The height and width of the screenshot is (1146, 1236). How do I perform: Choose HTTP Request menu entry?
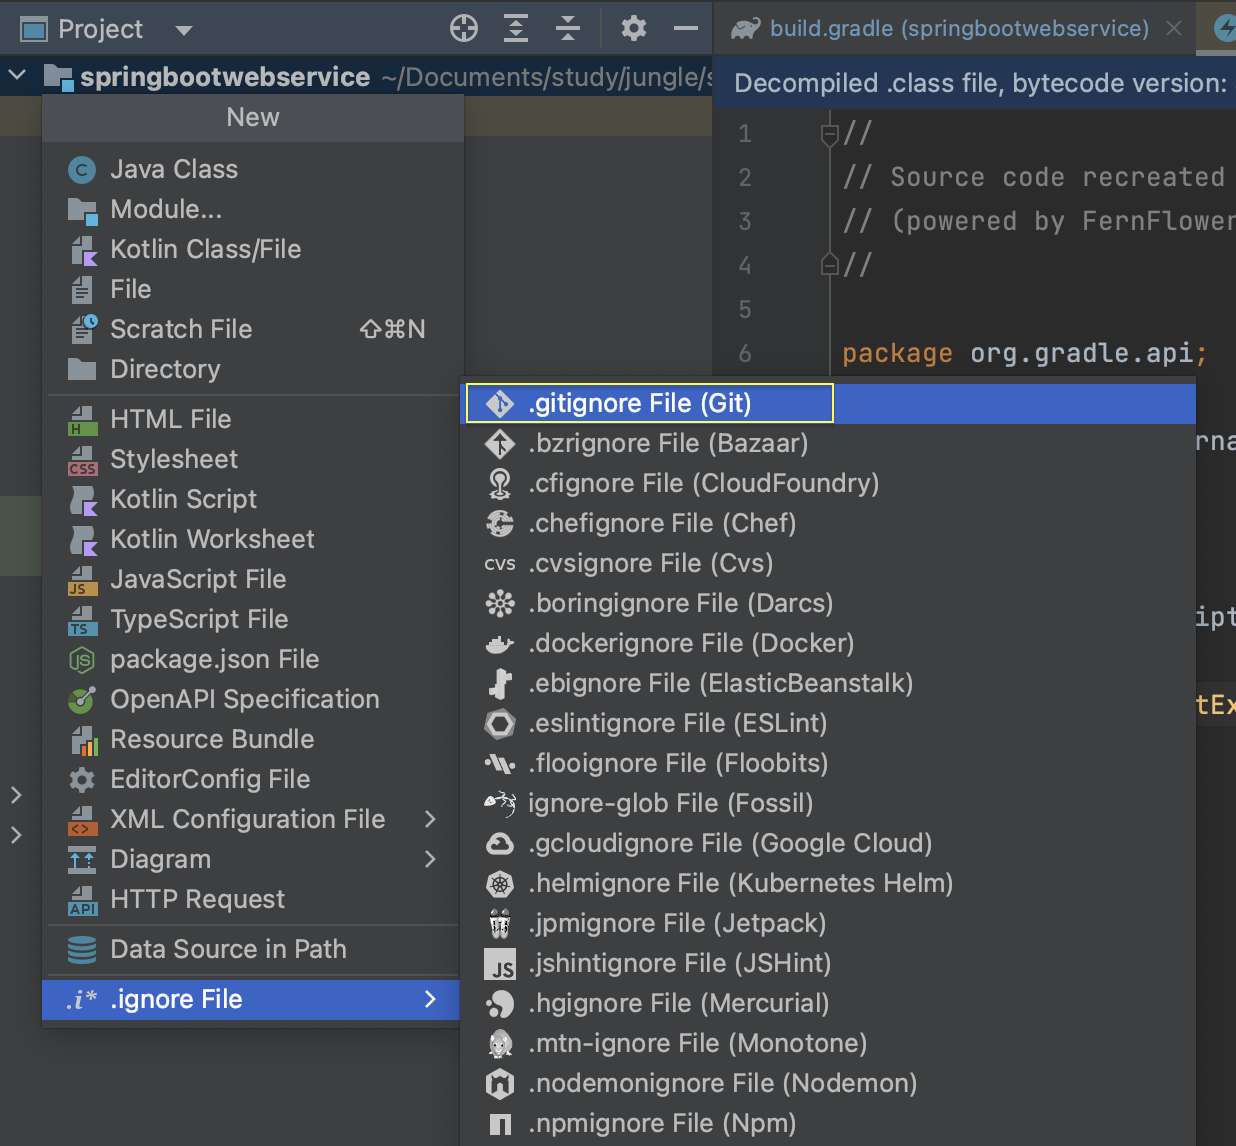[x=252, y=899]
